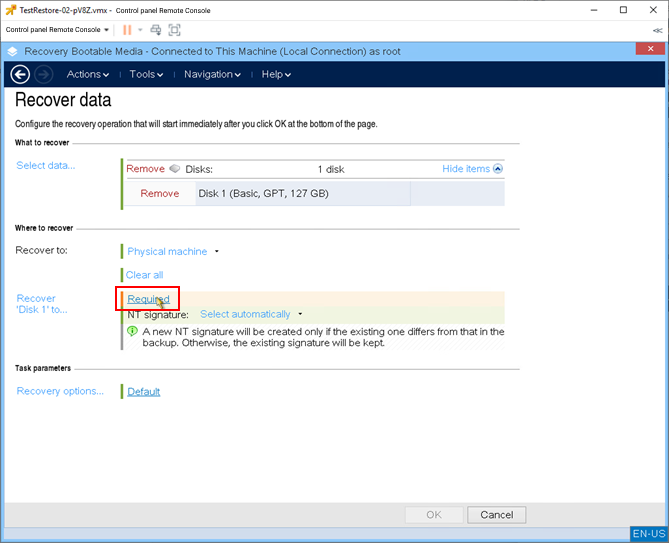Viewport: 669px width, 543px height.
Task: Click the green info icon by NT signature note
Action: 132,331
